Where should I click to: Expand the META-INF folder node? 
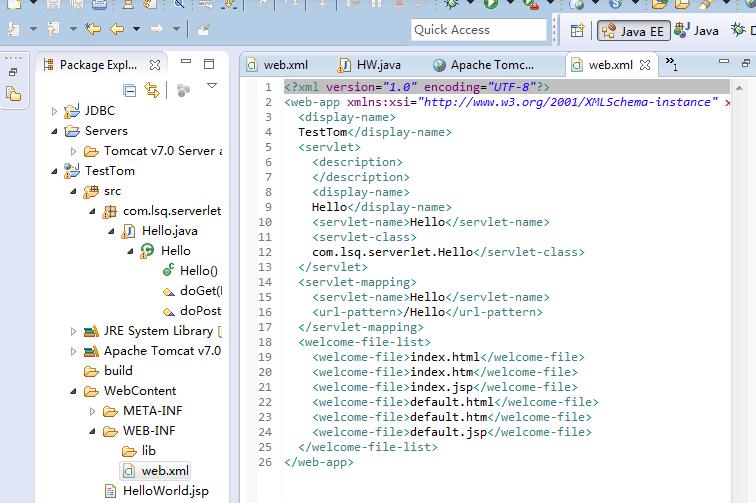[92, 411]
